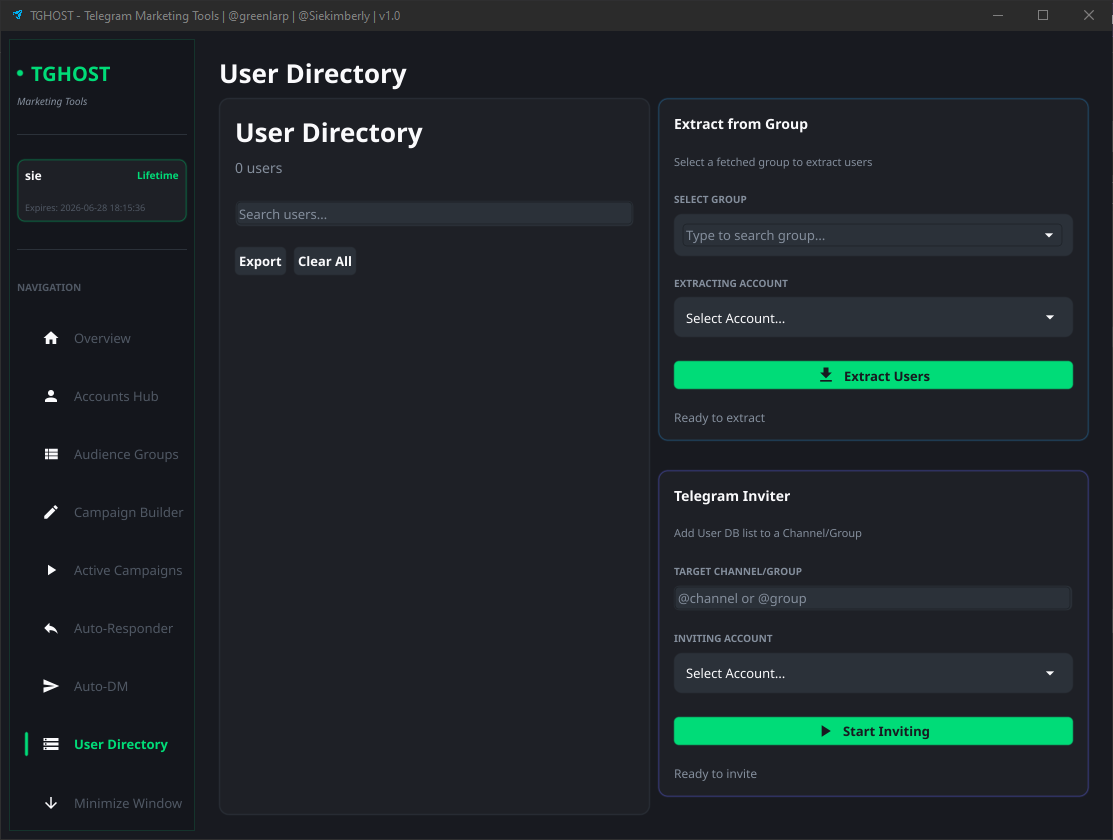This screenshot has height=840, width=1113.
Task: Click the 'Ready to invite' status
Action: click(715, 773)
